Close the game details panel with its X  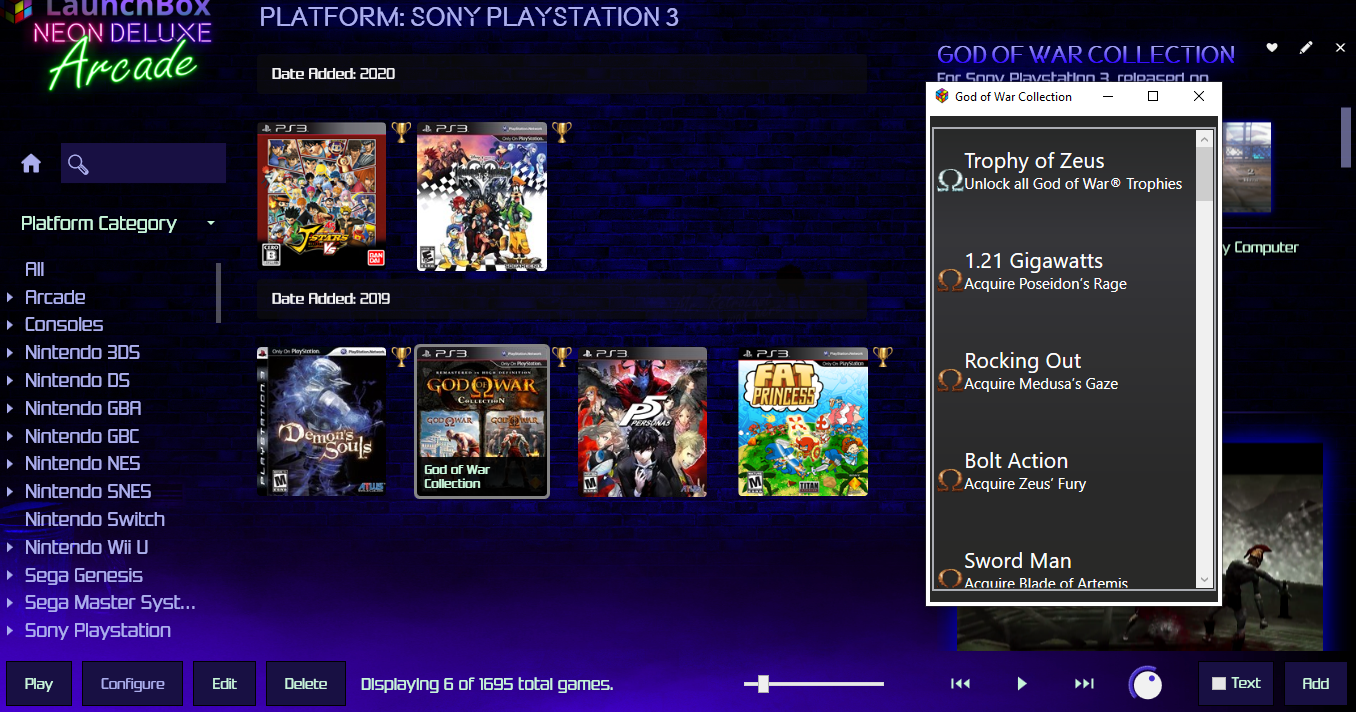click(x=1340, y=48)
